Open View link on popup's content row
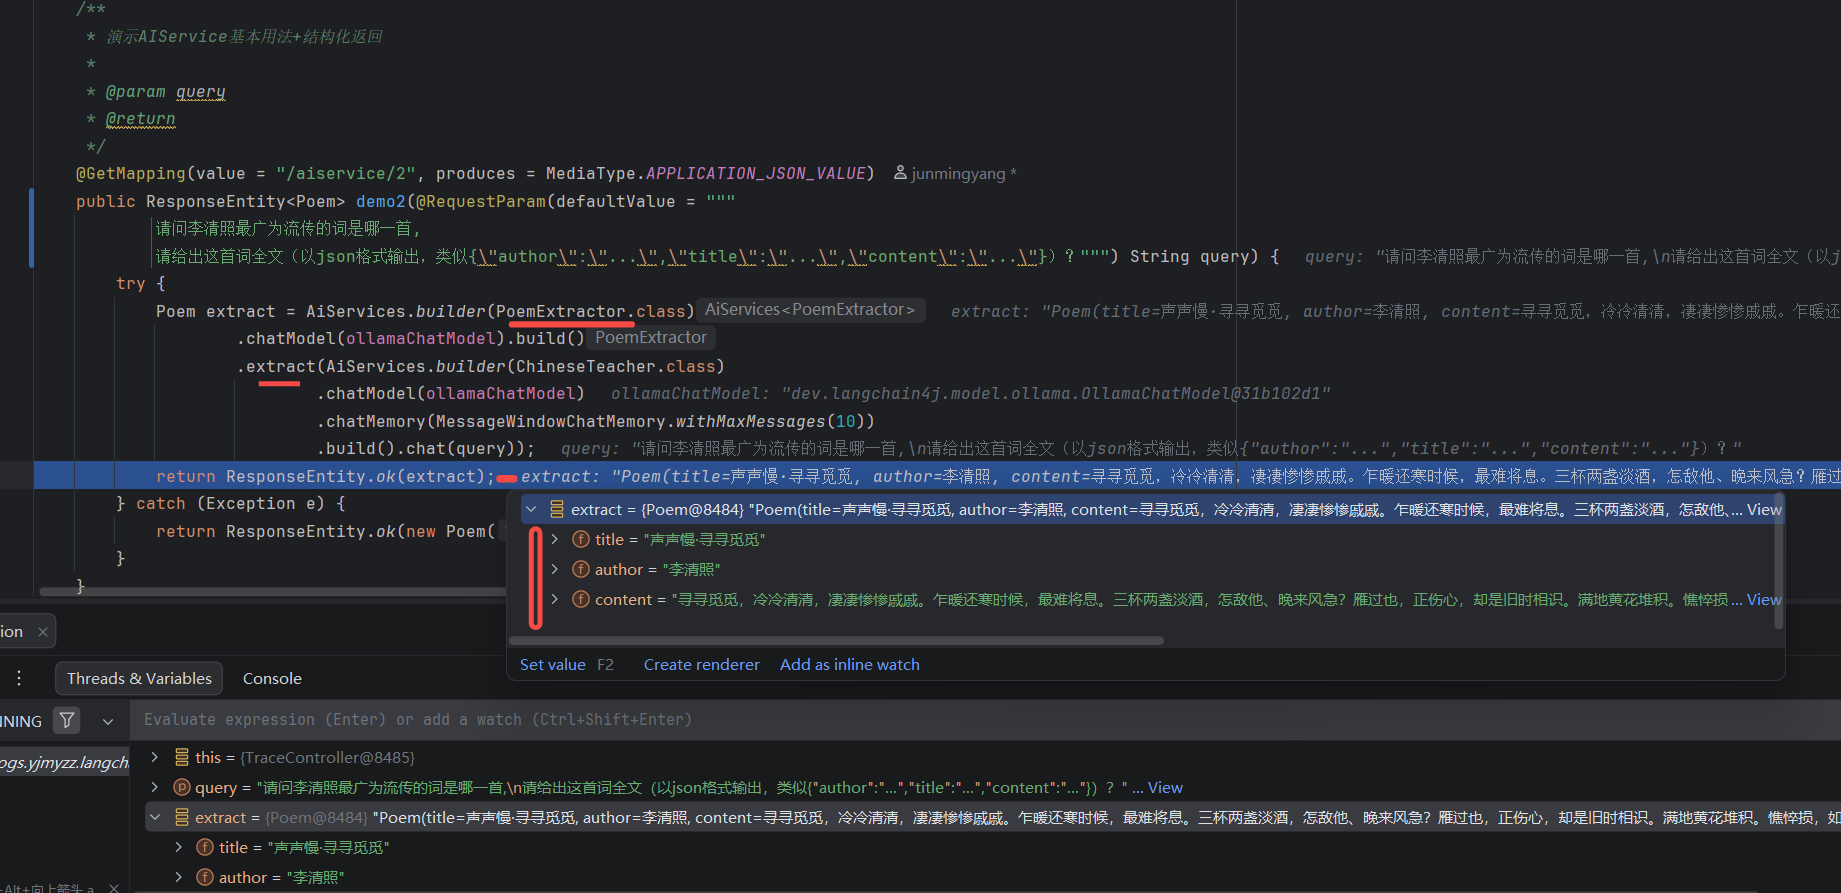The width and height of the screenshot is (1841, 893). tap(1763, 599)
